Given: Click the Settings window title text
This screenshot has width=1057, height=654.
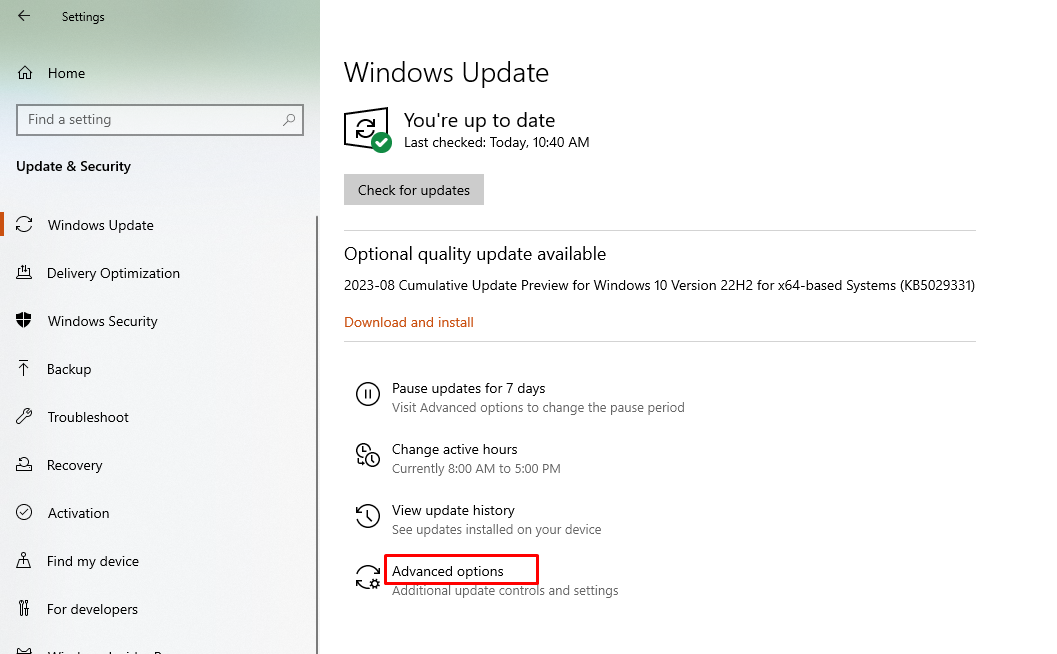Looking at the screenshot, I should 83,17.
